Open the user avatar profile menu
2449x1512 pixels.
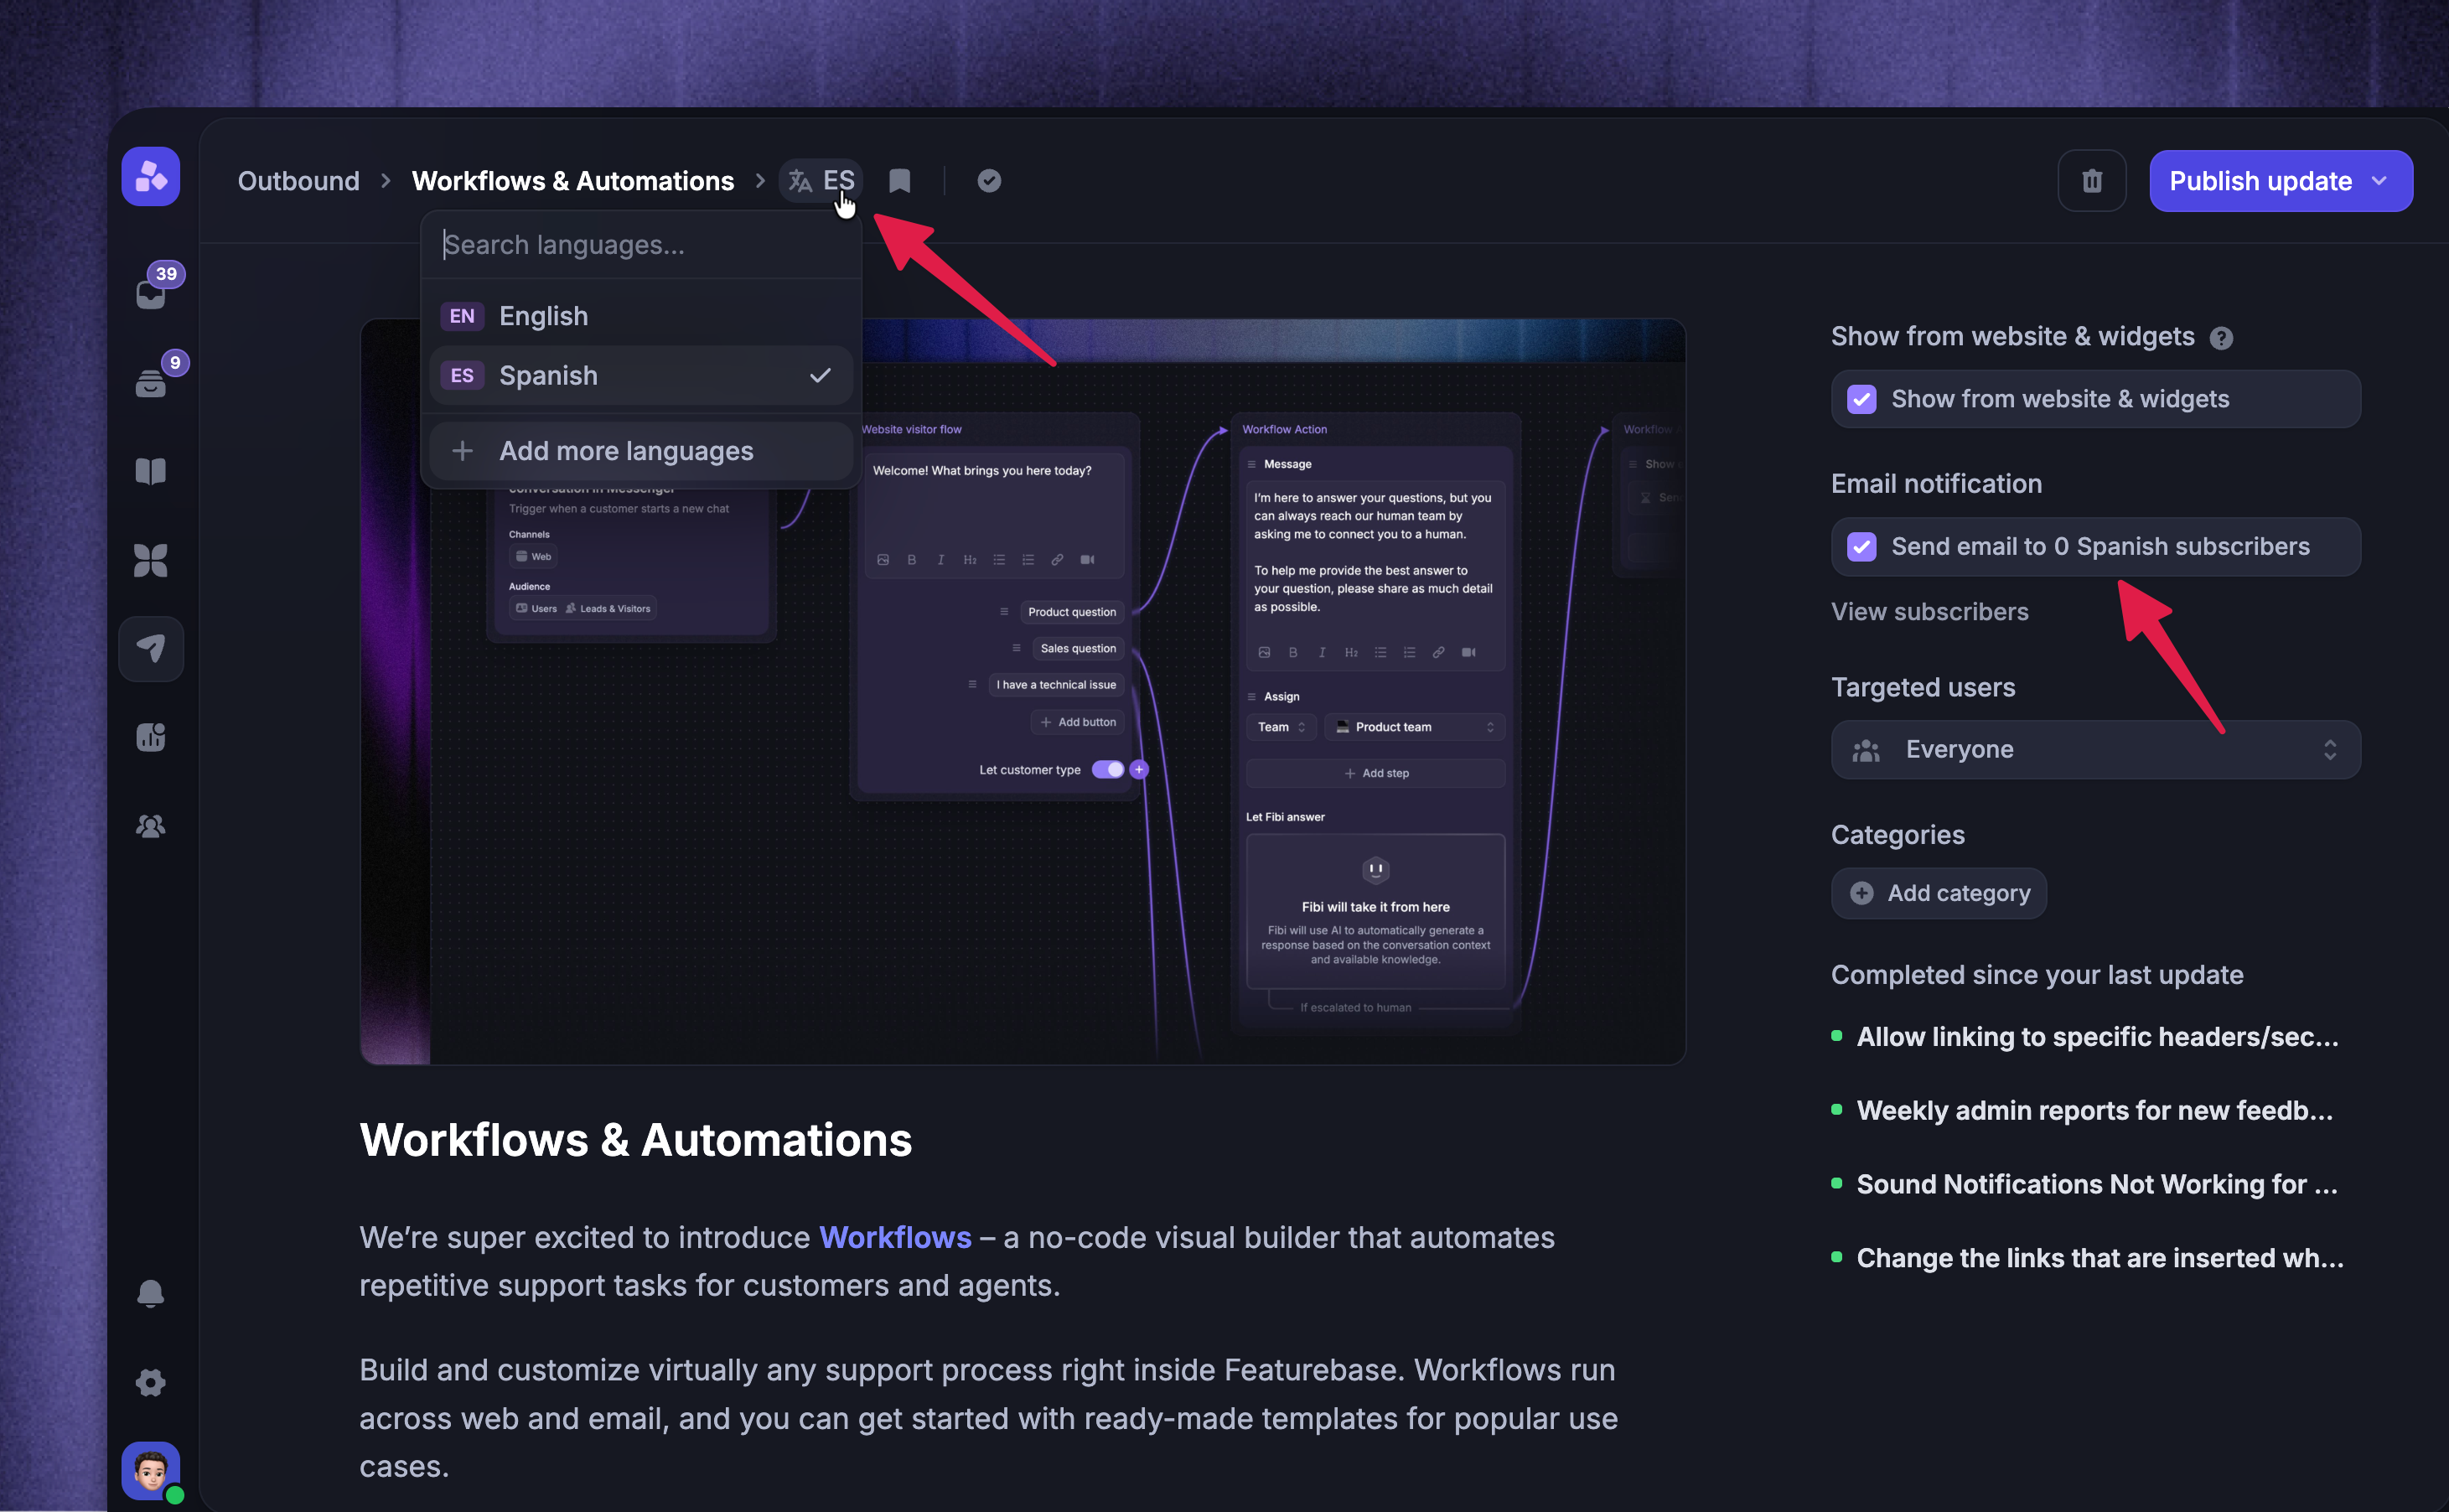tap(151, 1470)
